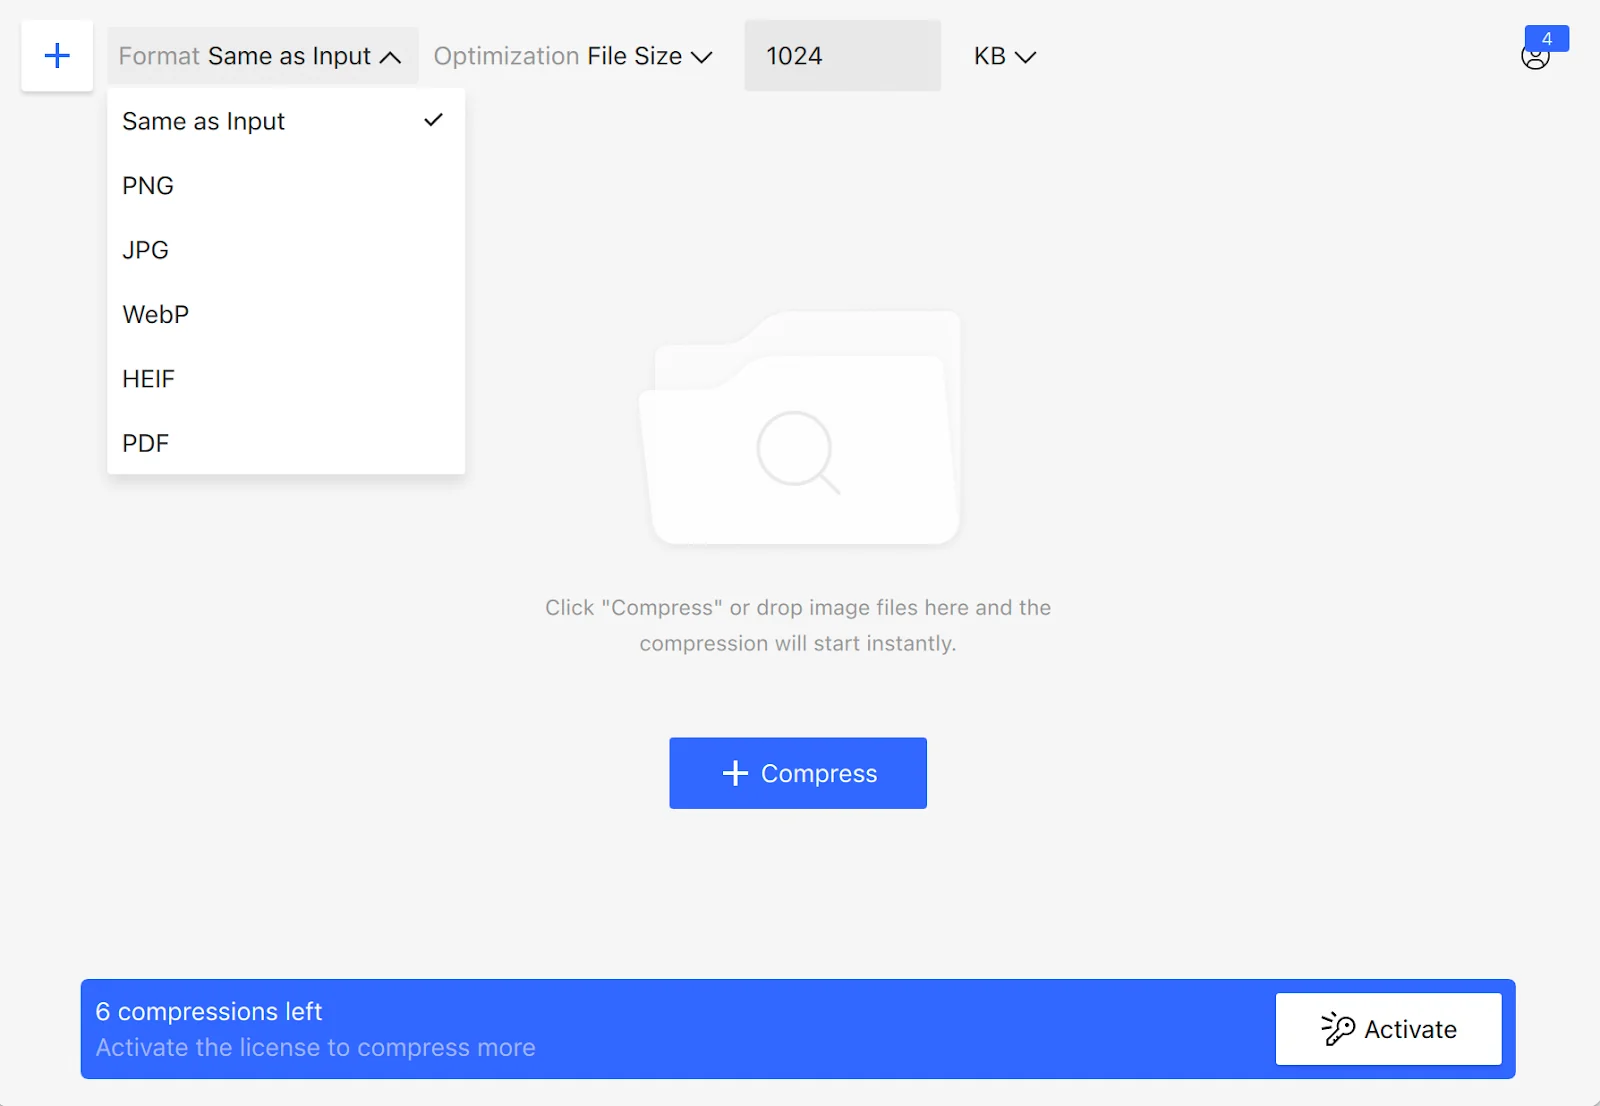The image size is (1600, 1106).
Task: Choose PNG from format list
Action: click(286, 186)
